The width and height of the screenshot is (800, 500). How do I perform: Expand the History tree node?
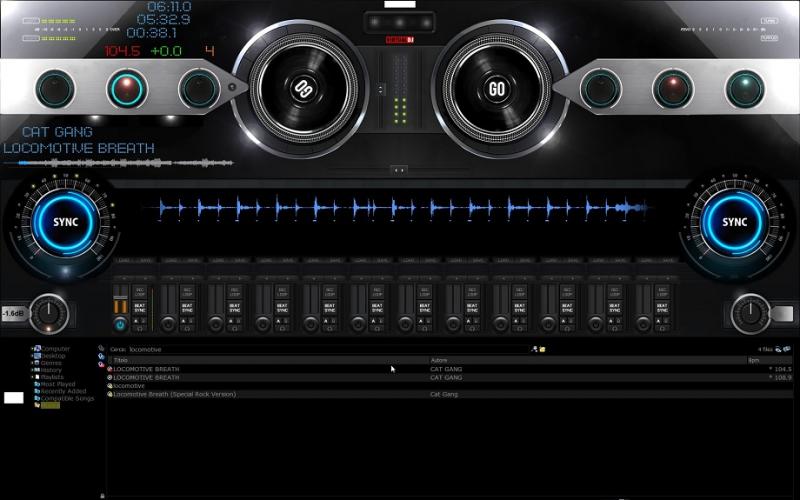(32, 370)
